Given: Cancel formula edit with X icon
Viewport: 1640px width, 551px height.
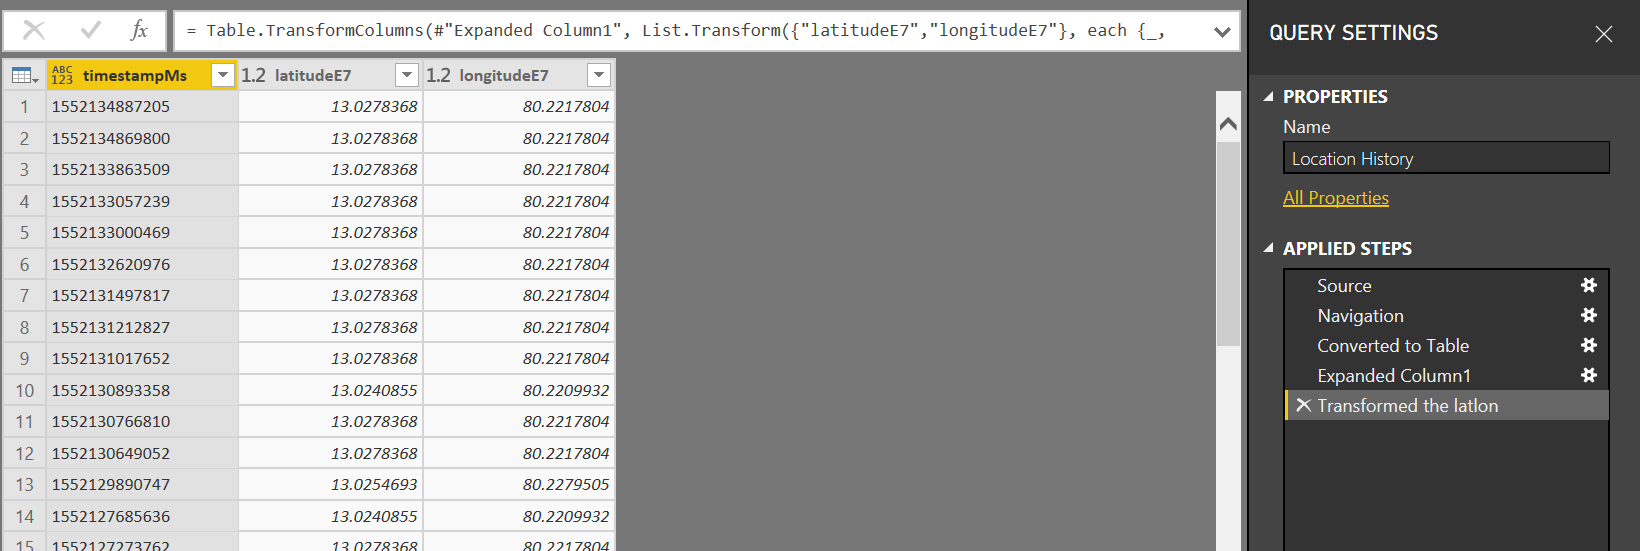Looking at the screenshot, I should pyautogui.click(x=34, y=30).
